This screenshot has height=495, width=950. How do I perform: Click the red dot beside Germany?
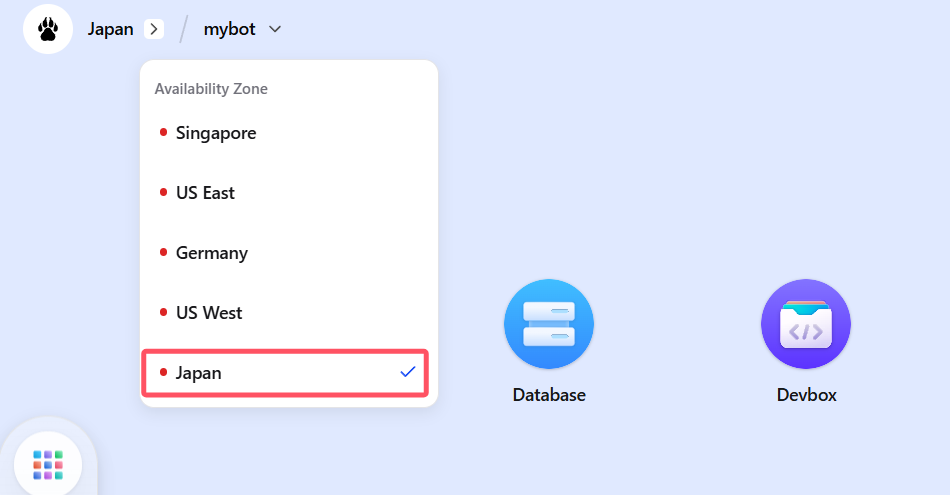(163, 252)
